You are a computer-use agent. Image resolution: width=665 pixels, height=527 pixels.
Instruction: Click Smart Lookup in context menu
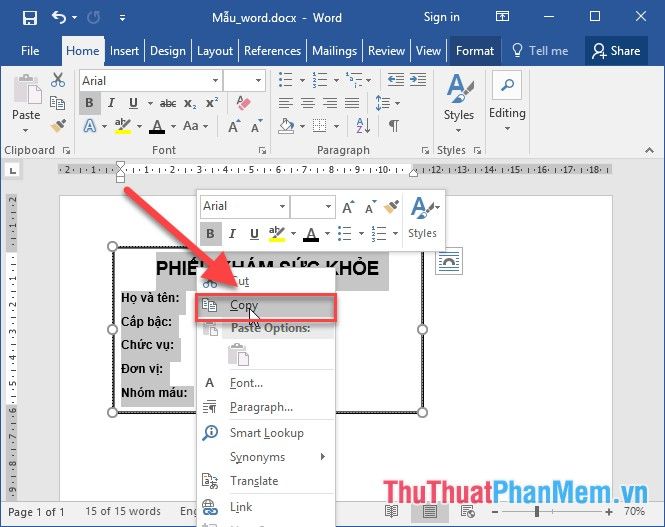(x=266, y=433)
